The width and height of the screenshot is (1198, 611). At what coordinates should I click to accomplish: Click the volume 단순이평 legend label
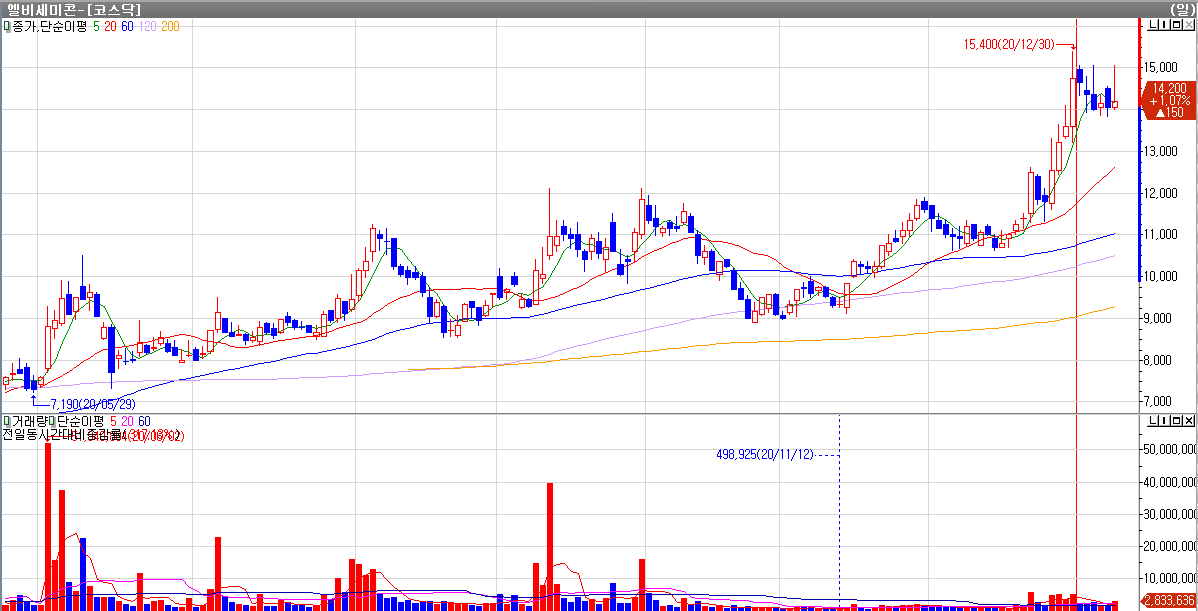(x=81, y=422)
